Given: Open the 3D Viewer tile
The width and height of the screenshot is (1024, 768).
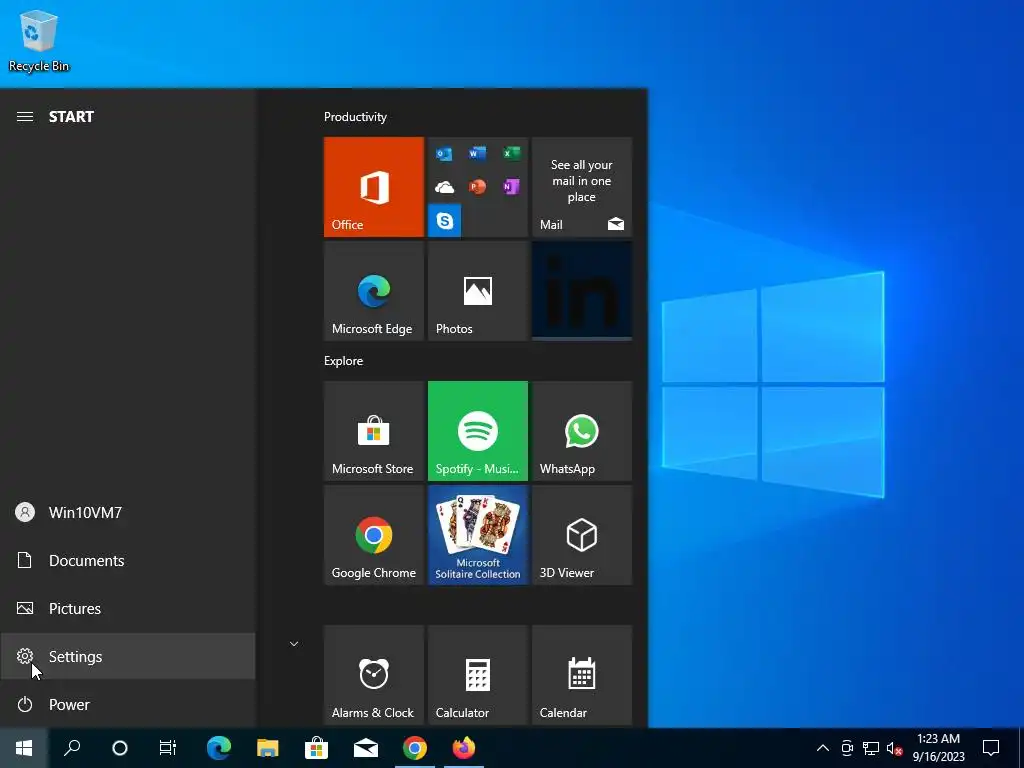Looking at the screenshot, I should [582, 535].
